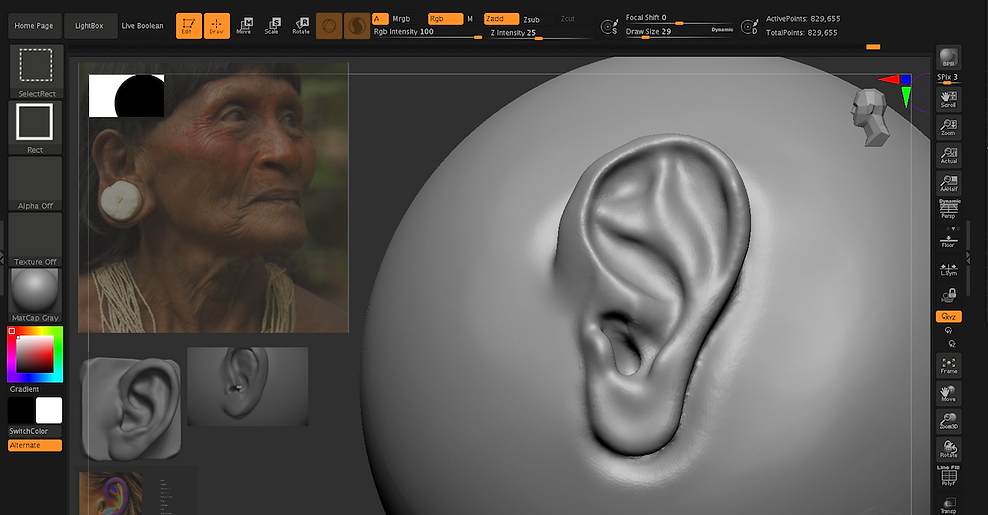The height and width of the screenshot is (515, 988).
Task: Select Zsub sculpt mode
Action: click(531, 20)
